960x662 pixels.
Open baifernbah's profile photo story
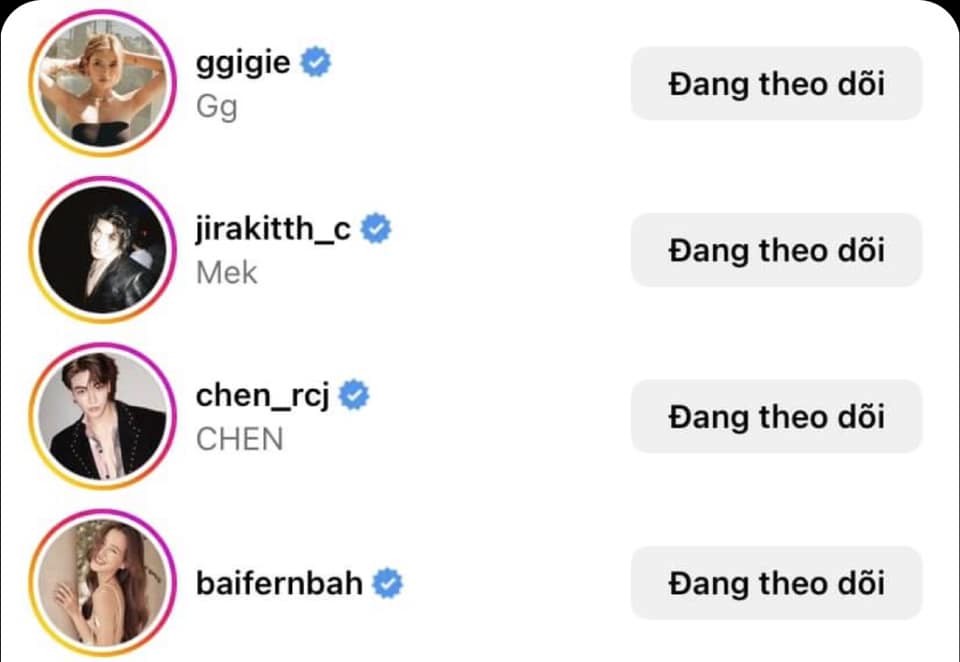coord(98,583)
